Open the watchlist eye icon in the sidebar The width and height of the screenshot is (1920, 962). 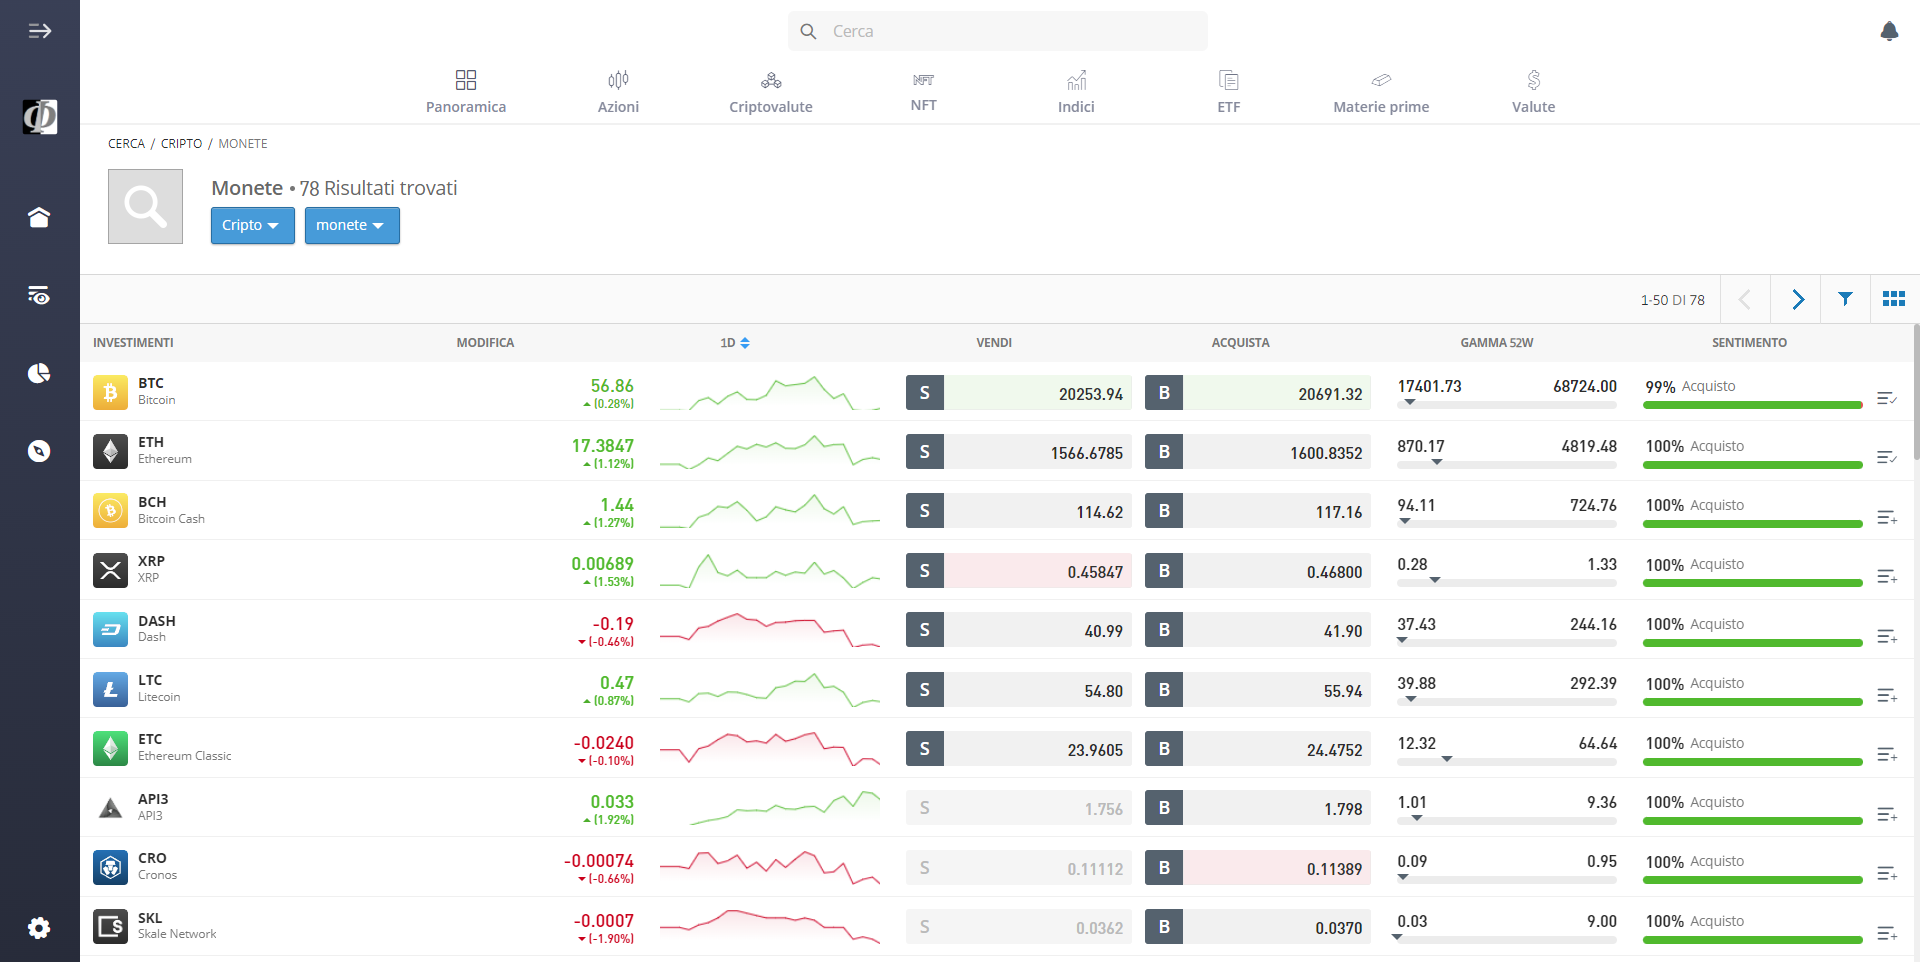tap(39, 295)
